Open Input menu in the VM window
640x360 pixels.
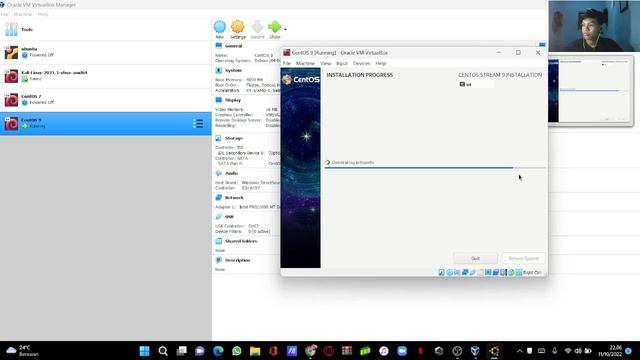(x=342, y=64)
